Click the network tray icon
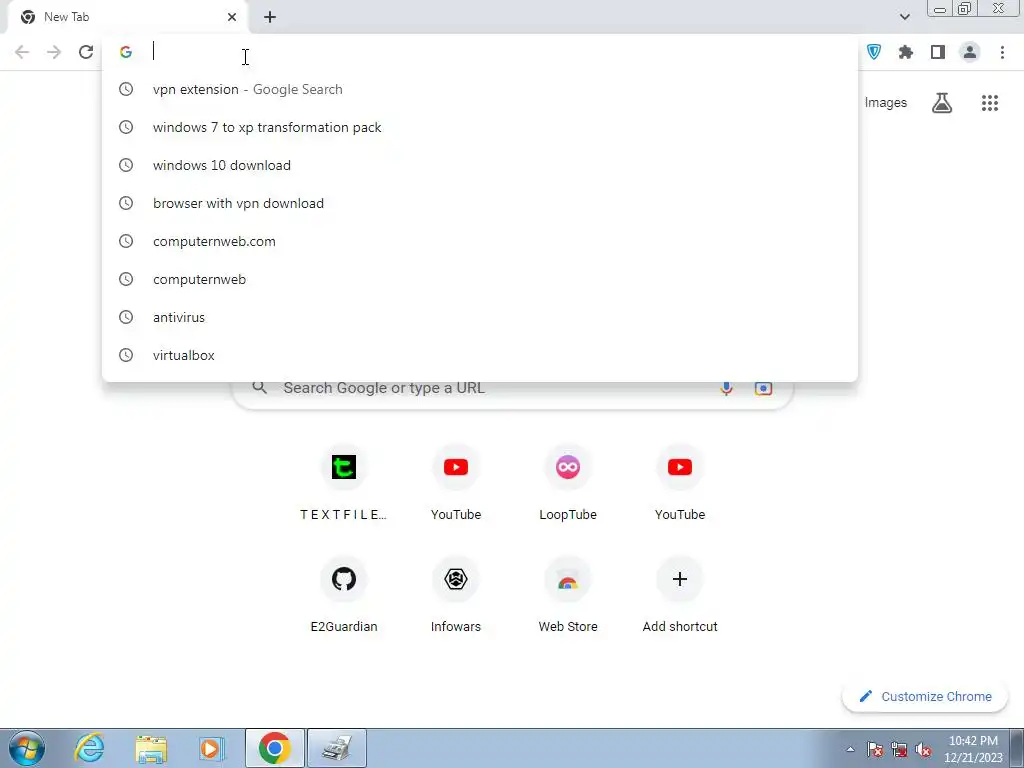 point(899,750)
